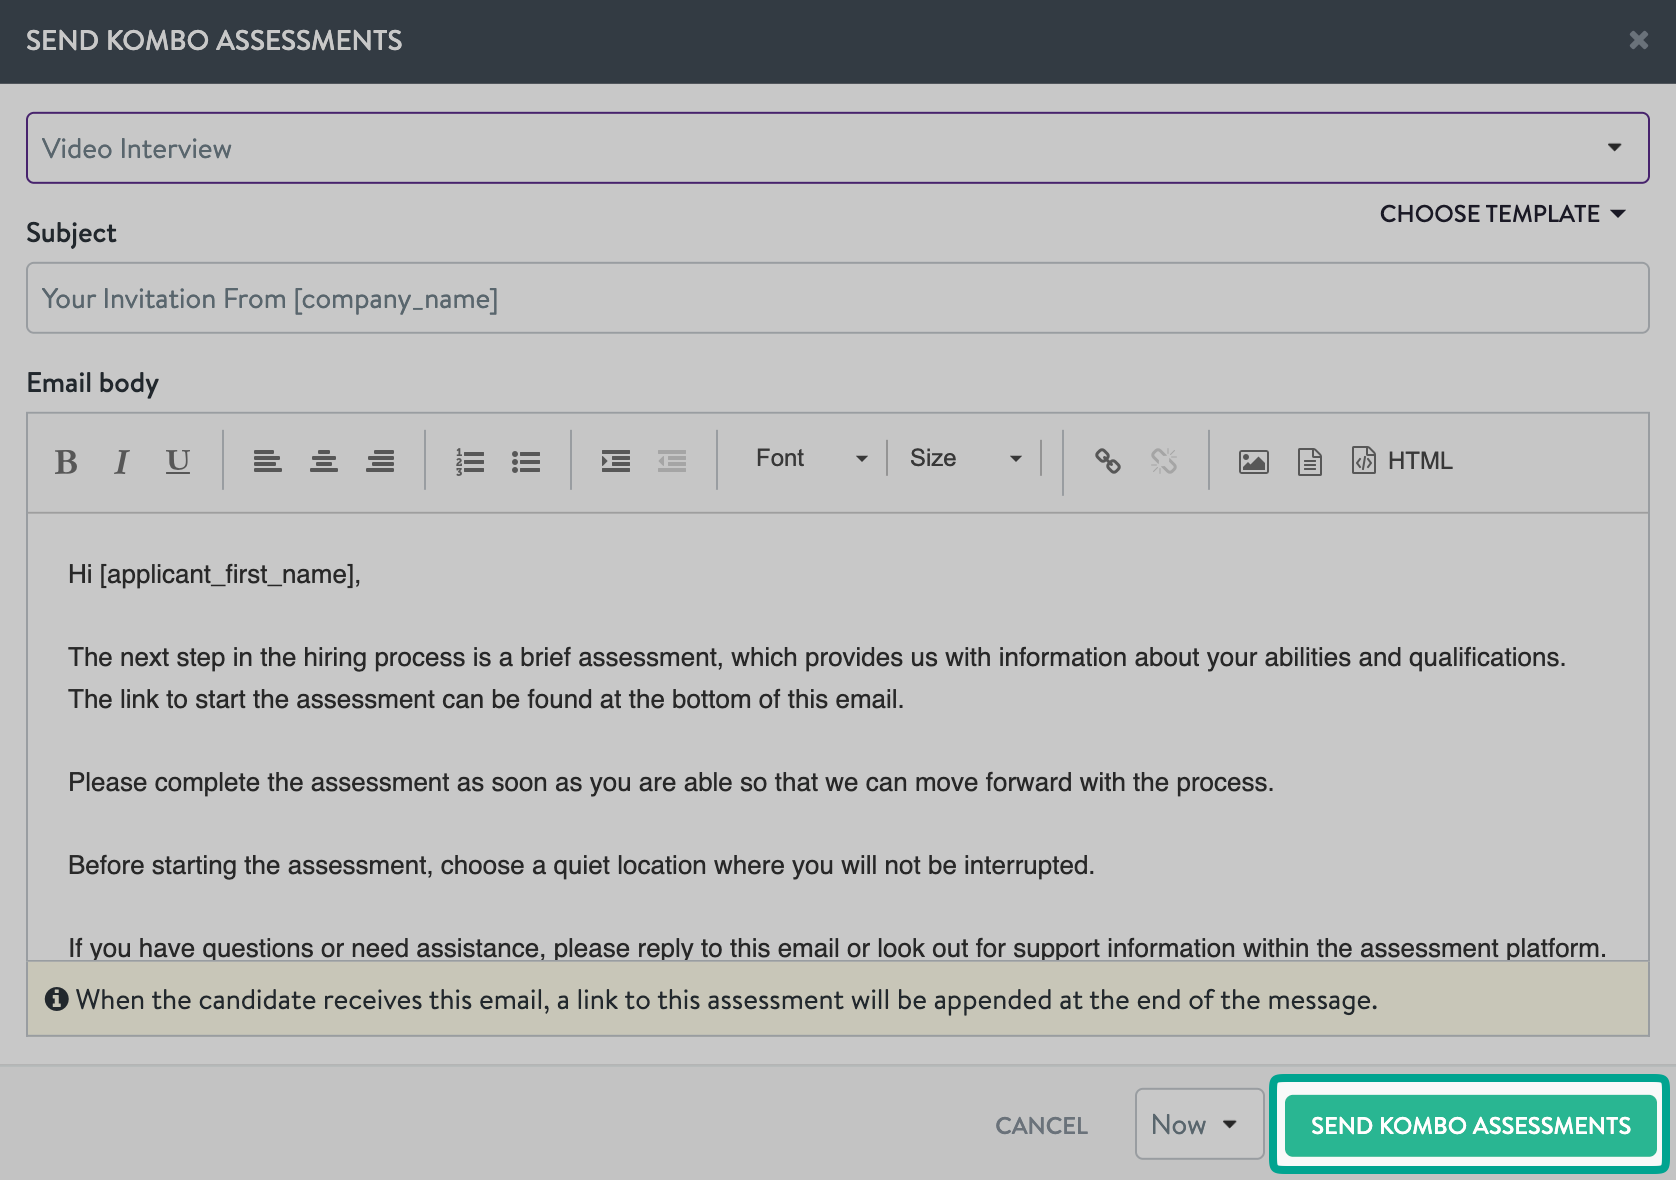Increase paragraph indent

click(x=616, y=461)
